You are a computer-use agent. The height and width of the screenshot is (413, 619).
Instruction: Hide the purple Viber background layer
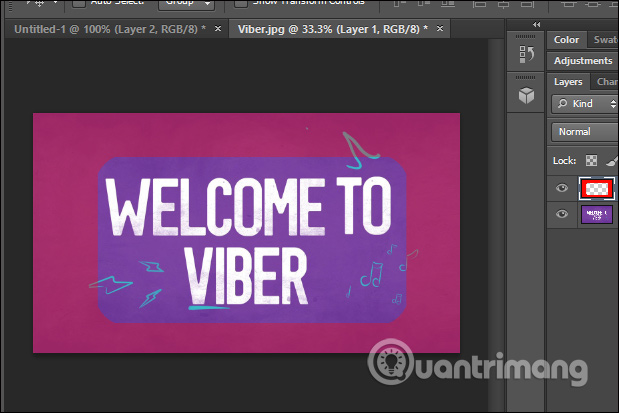pyautogui.click(x=562, y=214)
